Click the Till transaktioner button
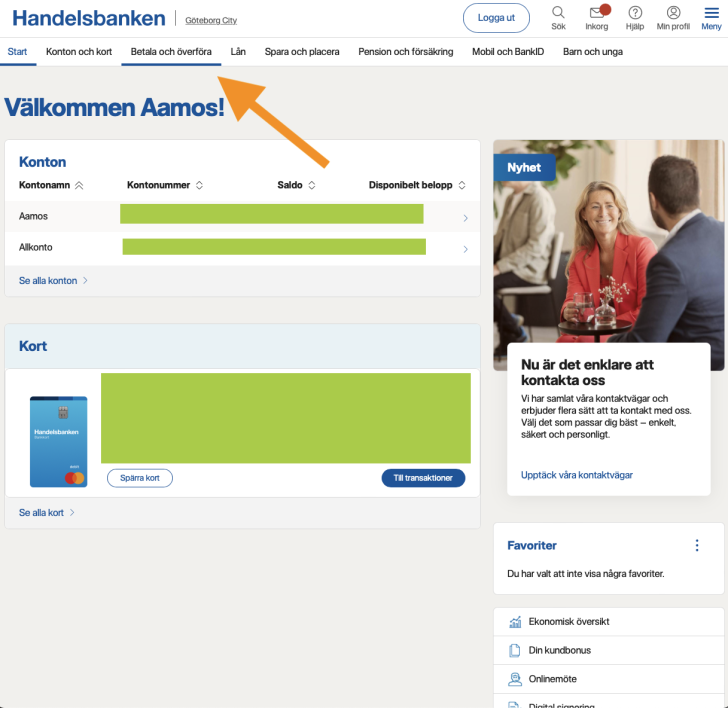 coord(423,478)
